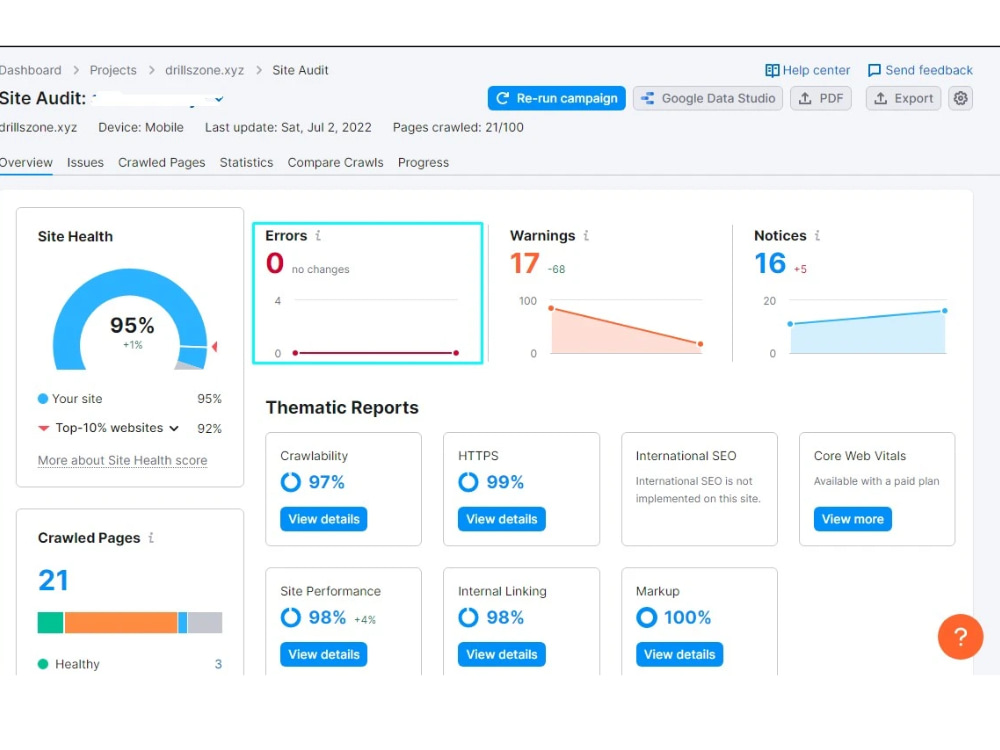Viewport: 1000px width, 750px height.
Task: Click the green Healthy bar segment
Action: coord(50,622)
